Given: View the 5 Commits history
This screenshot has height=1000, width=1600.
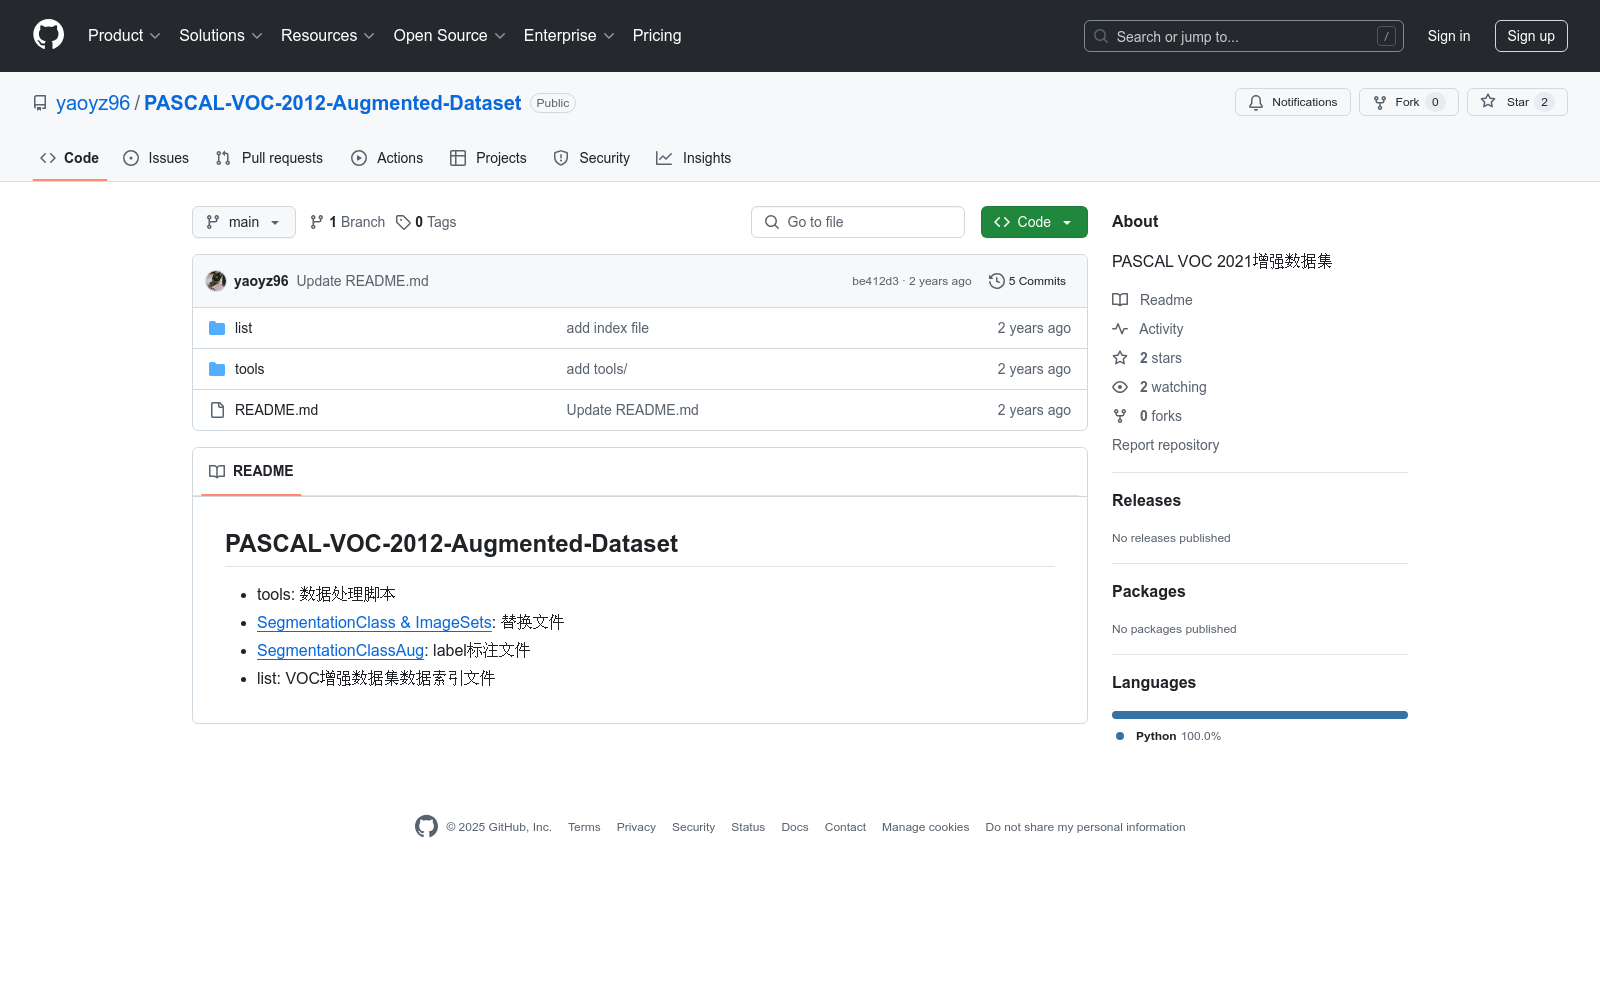Looking at the screenshot, I should click(1027, 281).
